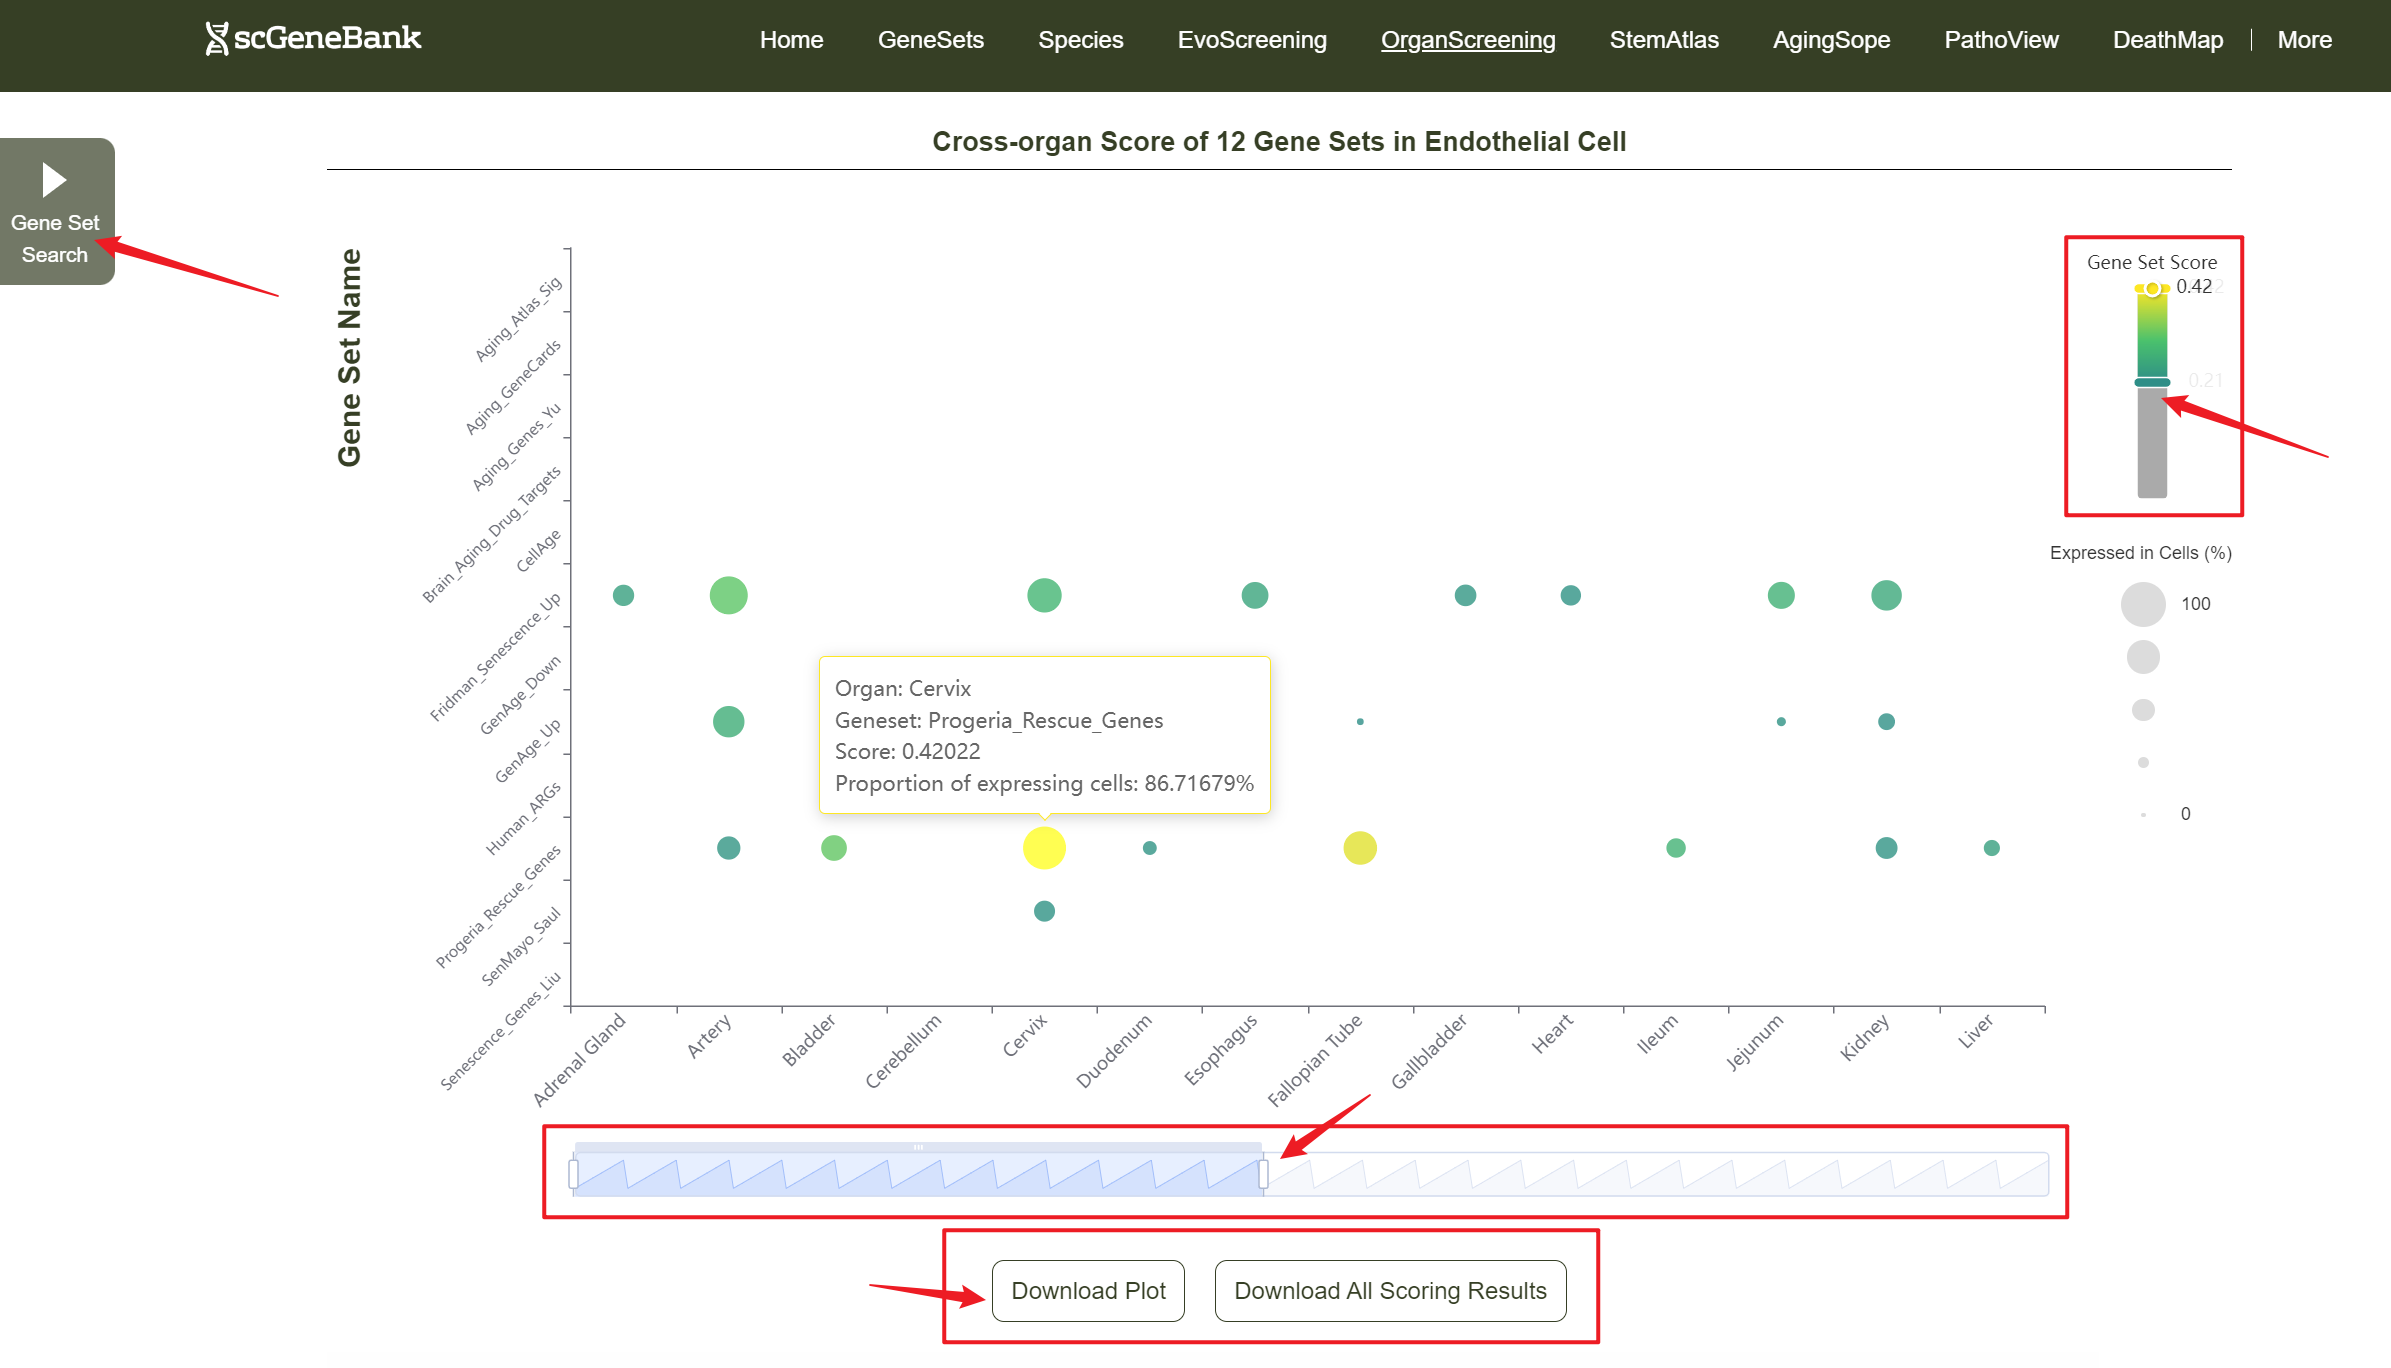This screenshot has height=1368, width=2391.
Task: Go to the Home page
Action: click(791, 40)
